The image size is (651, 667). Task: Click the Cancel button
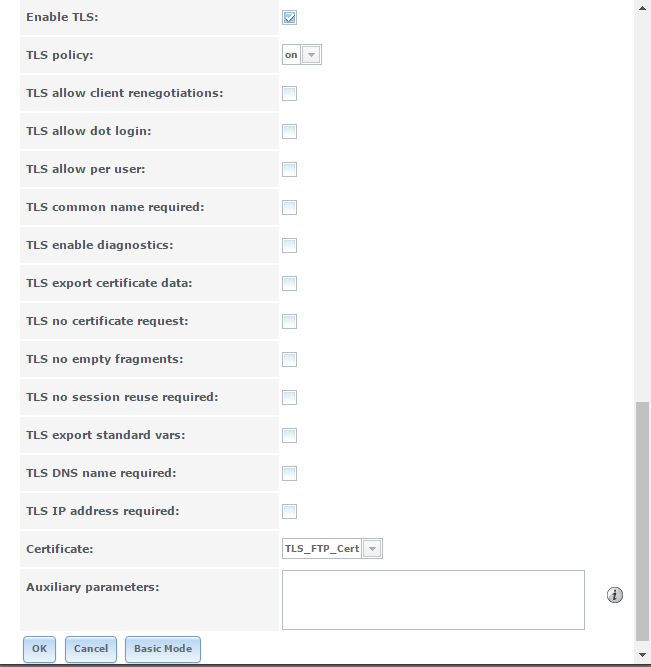tap(91, 649)
